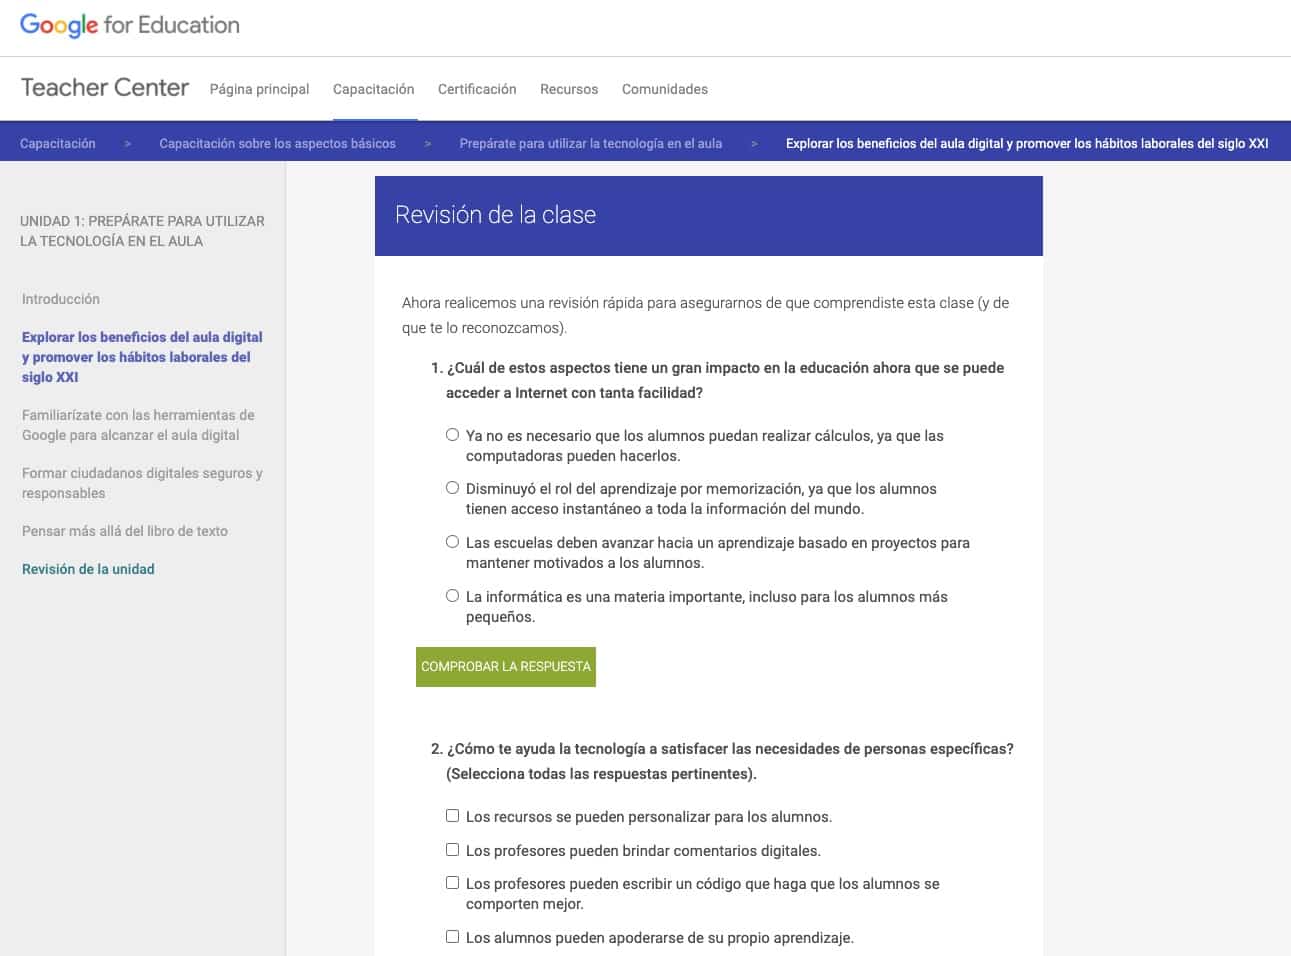Choose the 'aprendizaje por memorización' radio option
The width and height of the screenshot is (1291, 956).
[x=452, y=488]
